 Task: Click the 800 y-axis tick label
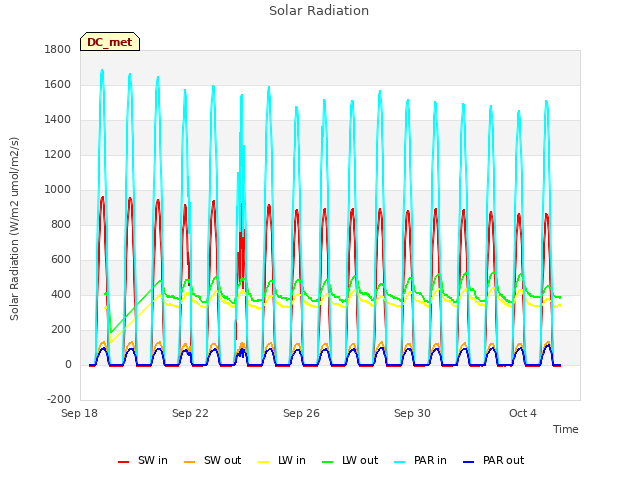pos(61,224)
